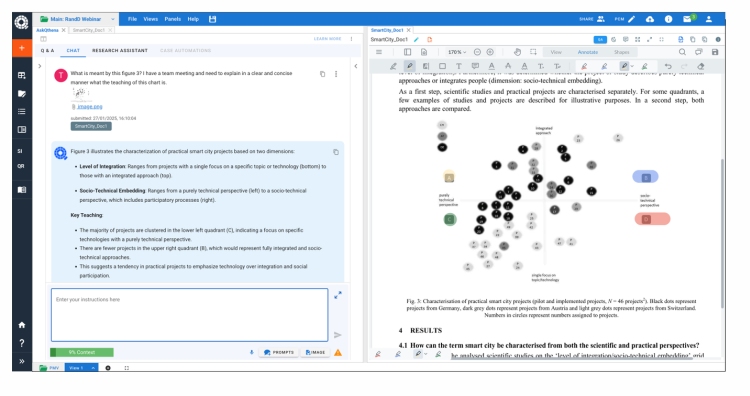Click the send arrow beside instructions box

coord(338,335)
